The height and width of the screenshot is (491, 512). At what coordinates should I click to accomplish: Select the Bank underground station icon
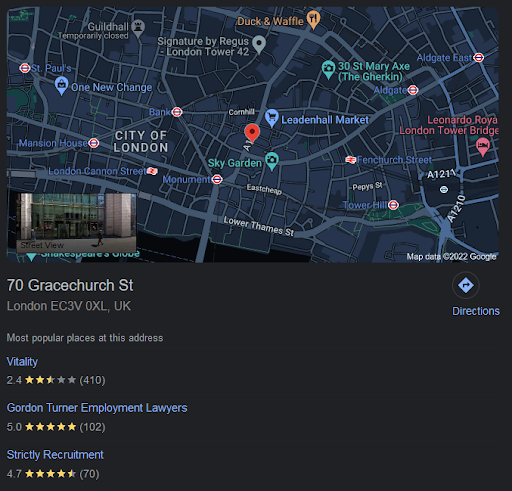click(x=177, y=112)
